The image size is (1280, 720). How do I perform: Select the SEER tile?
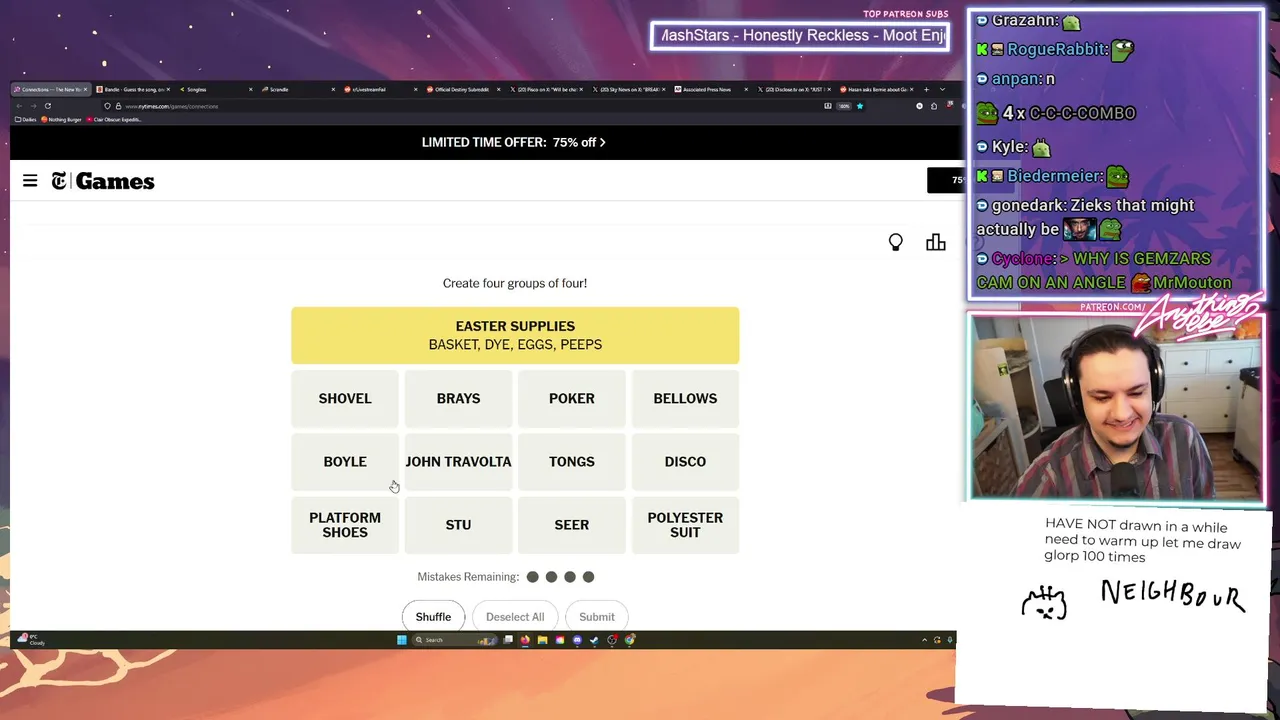[x=572, y=525]
